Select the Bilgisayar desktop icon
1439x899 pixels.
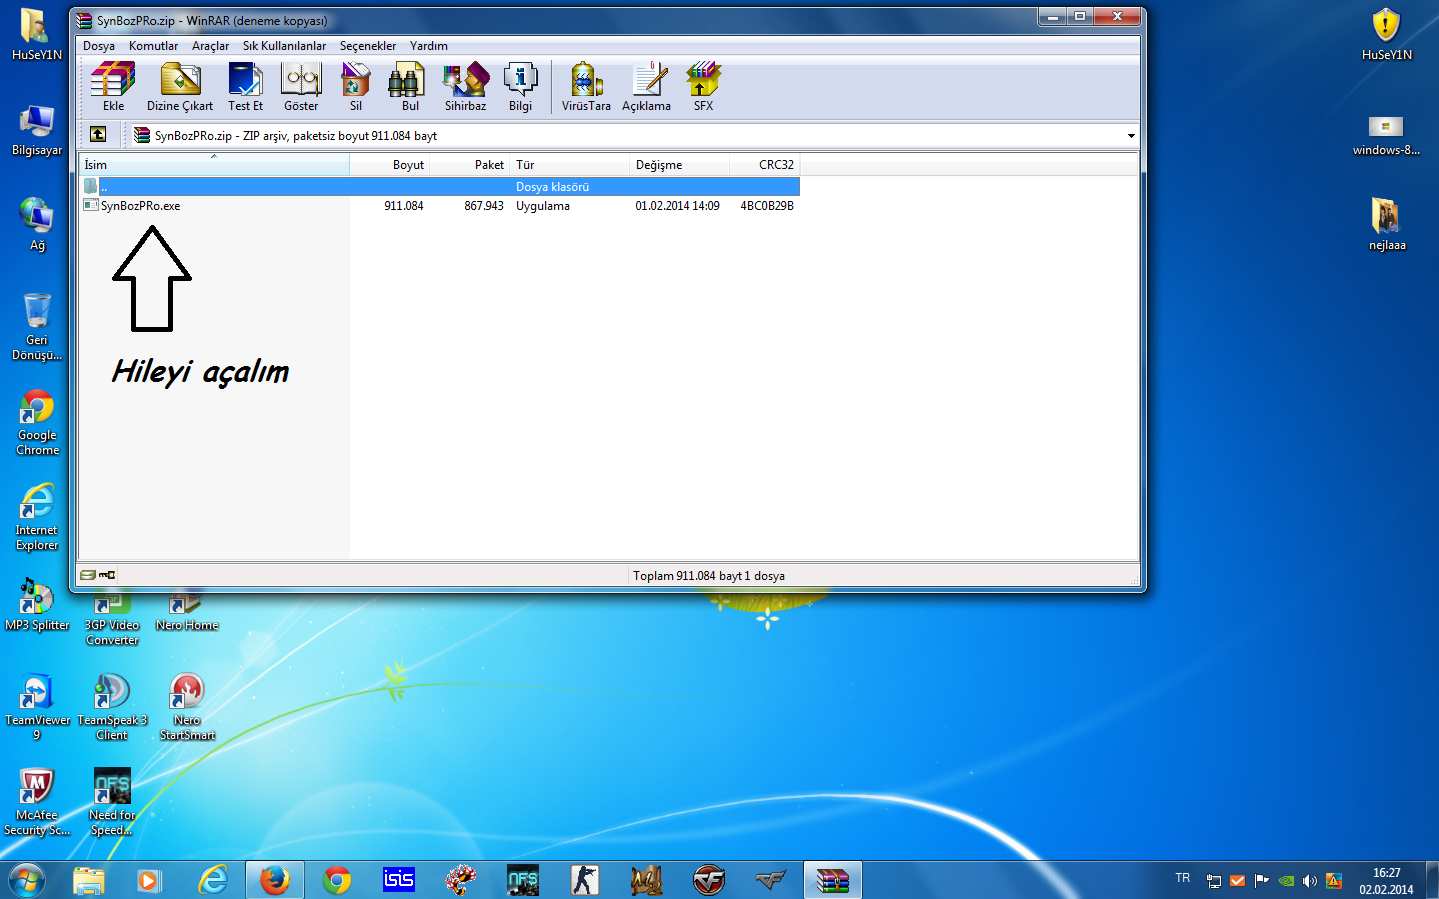click(37, 130)
